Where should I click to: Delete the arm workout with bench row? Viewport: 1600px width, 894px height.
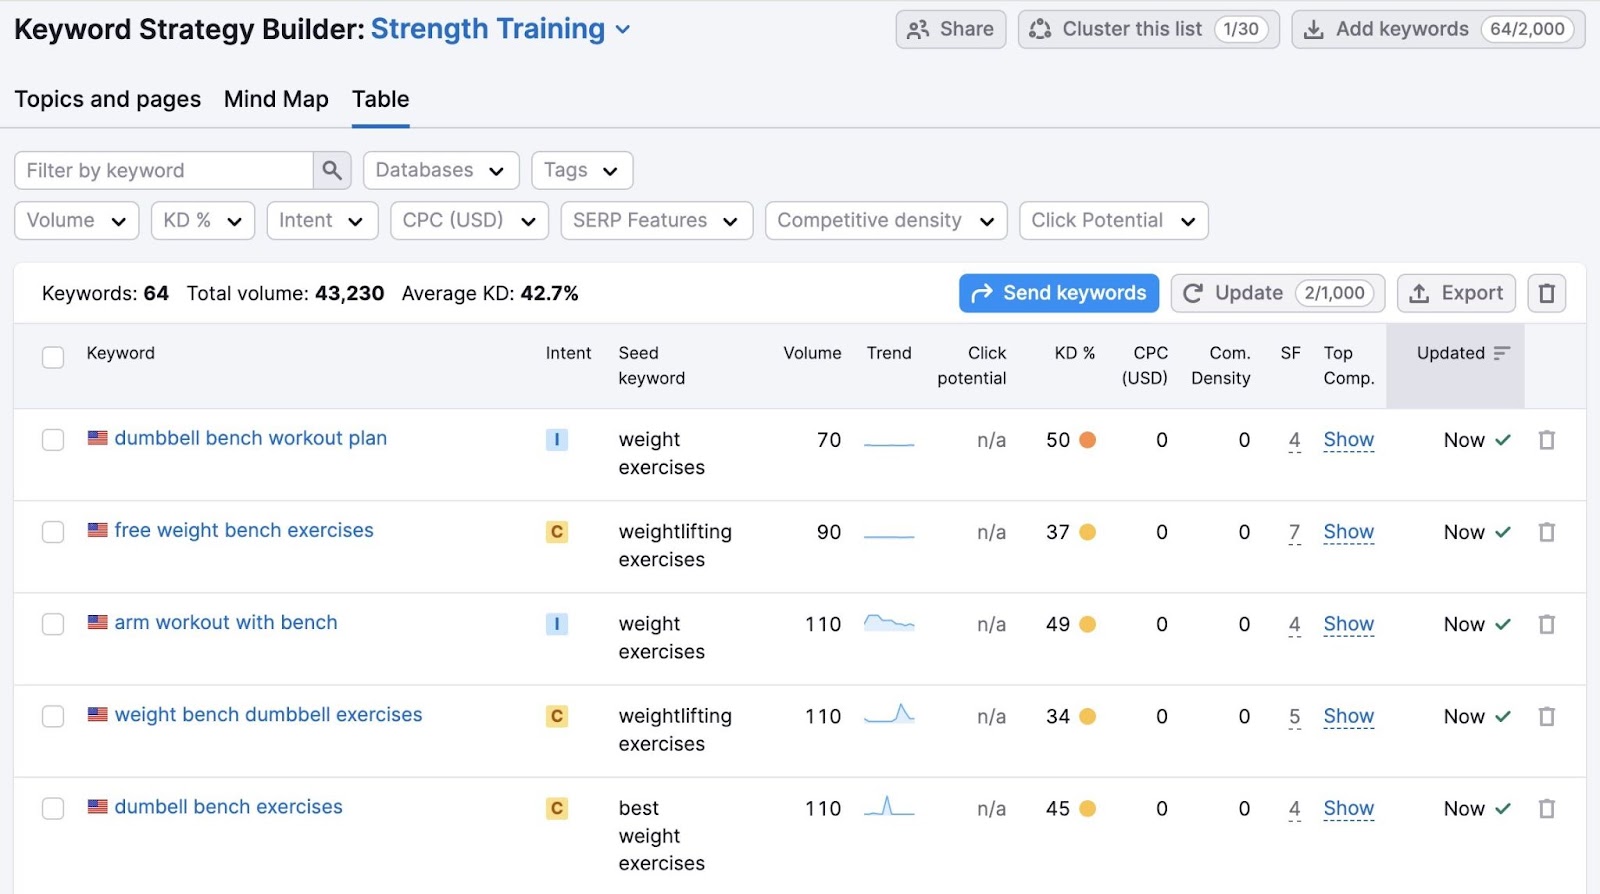[1546, 624]
